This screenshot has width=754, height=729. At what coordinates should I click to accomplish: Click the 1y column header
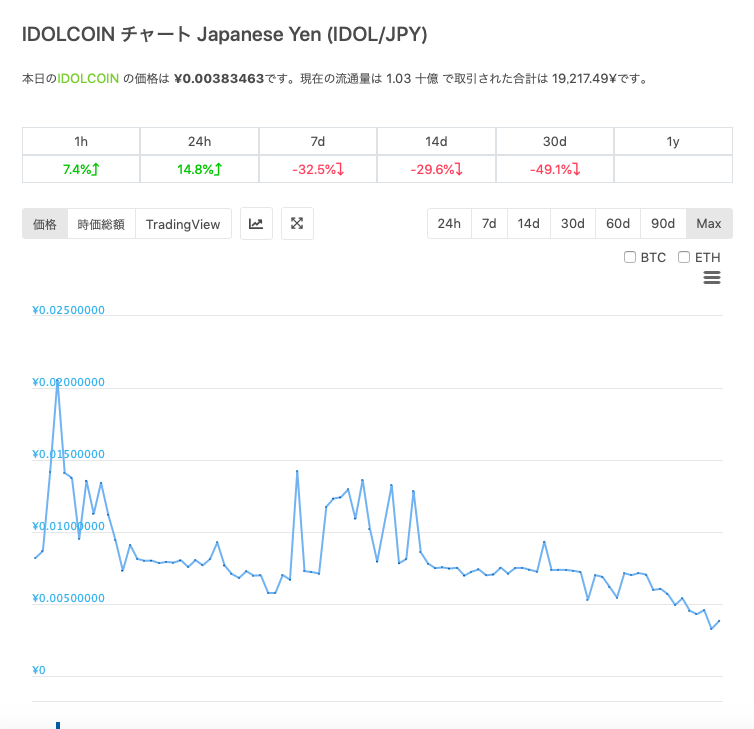(673, 142)
